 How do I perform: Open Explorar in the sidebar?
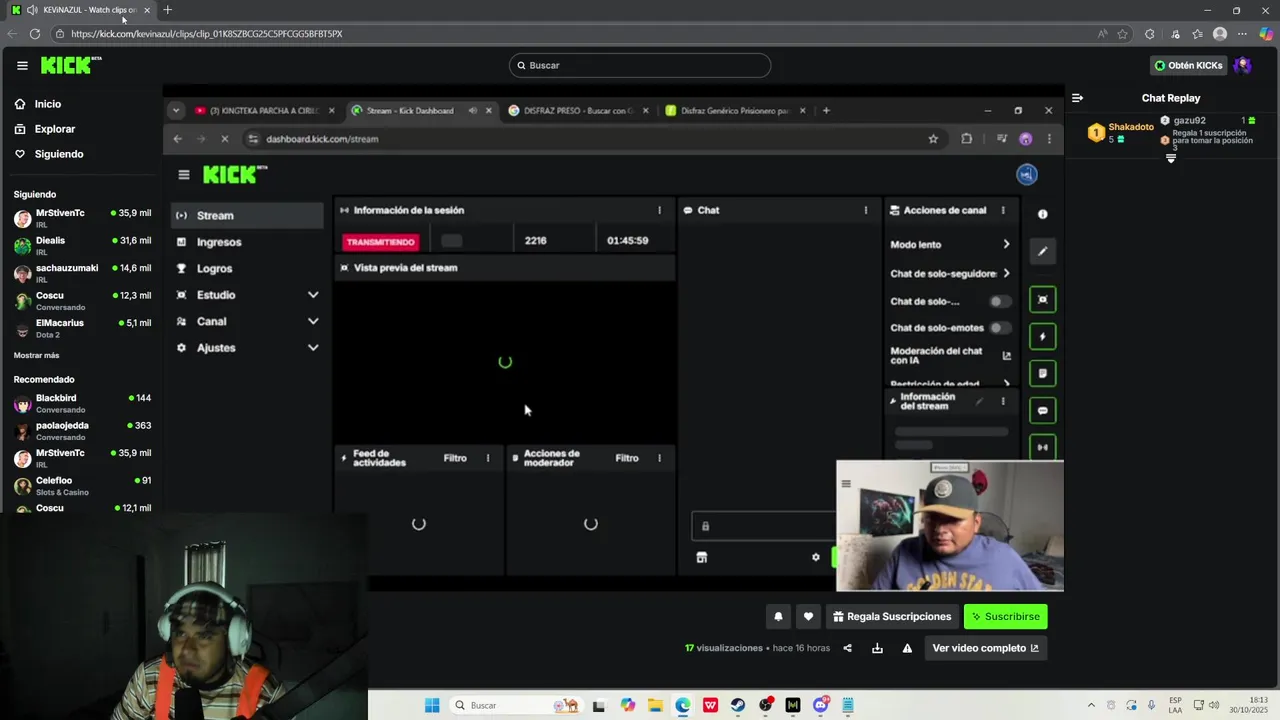point(55,129)
